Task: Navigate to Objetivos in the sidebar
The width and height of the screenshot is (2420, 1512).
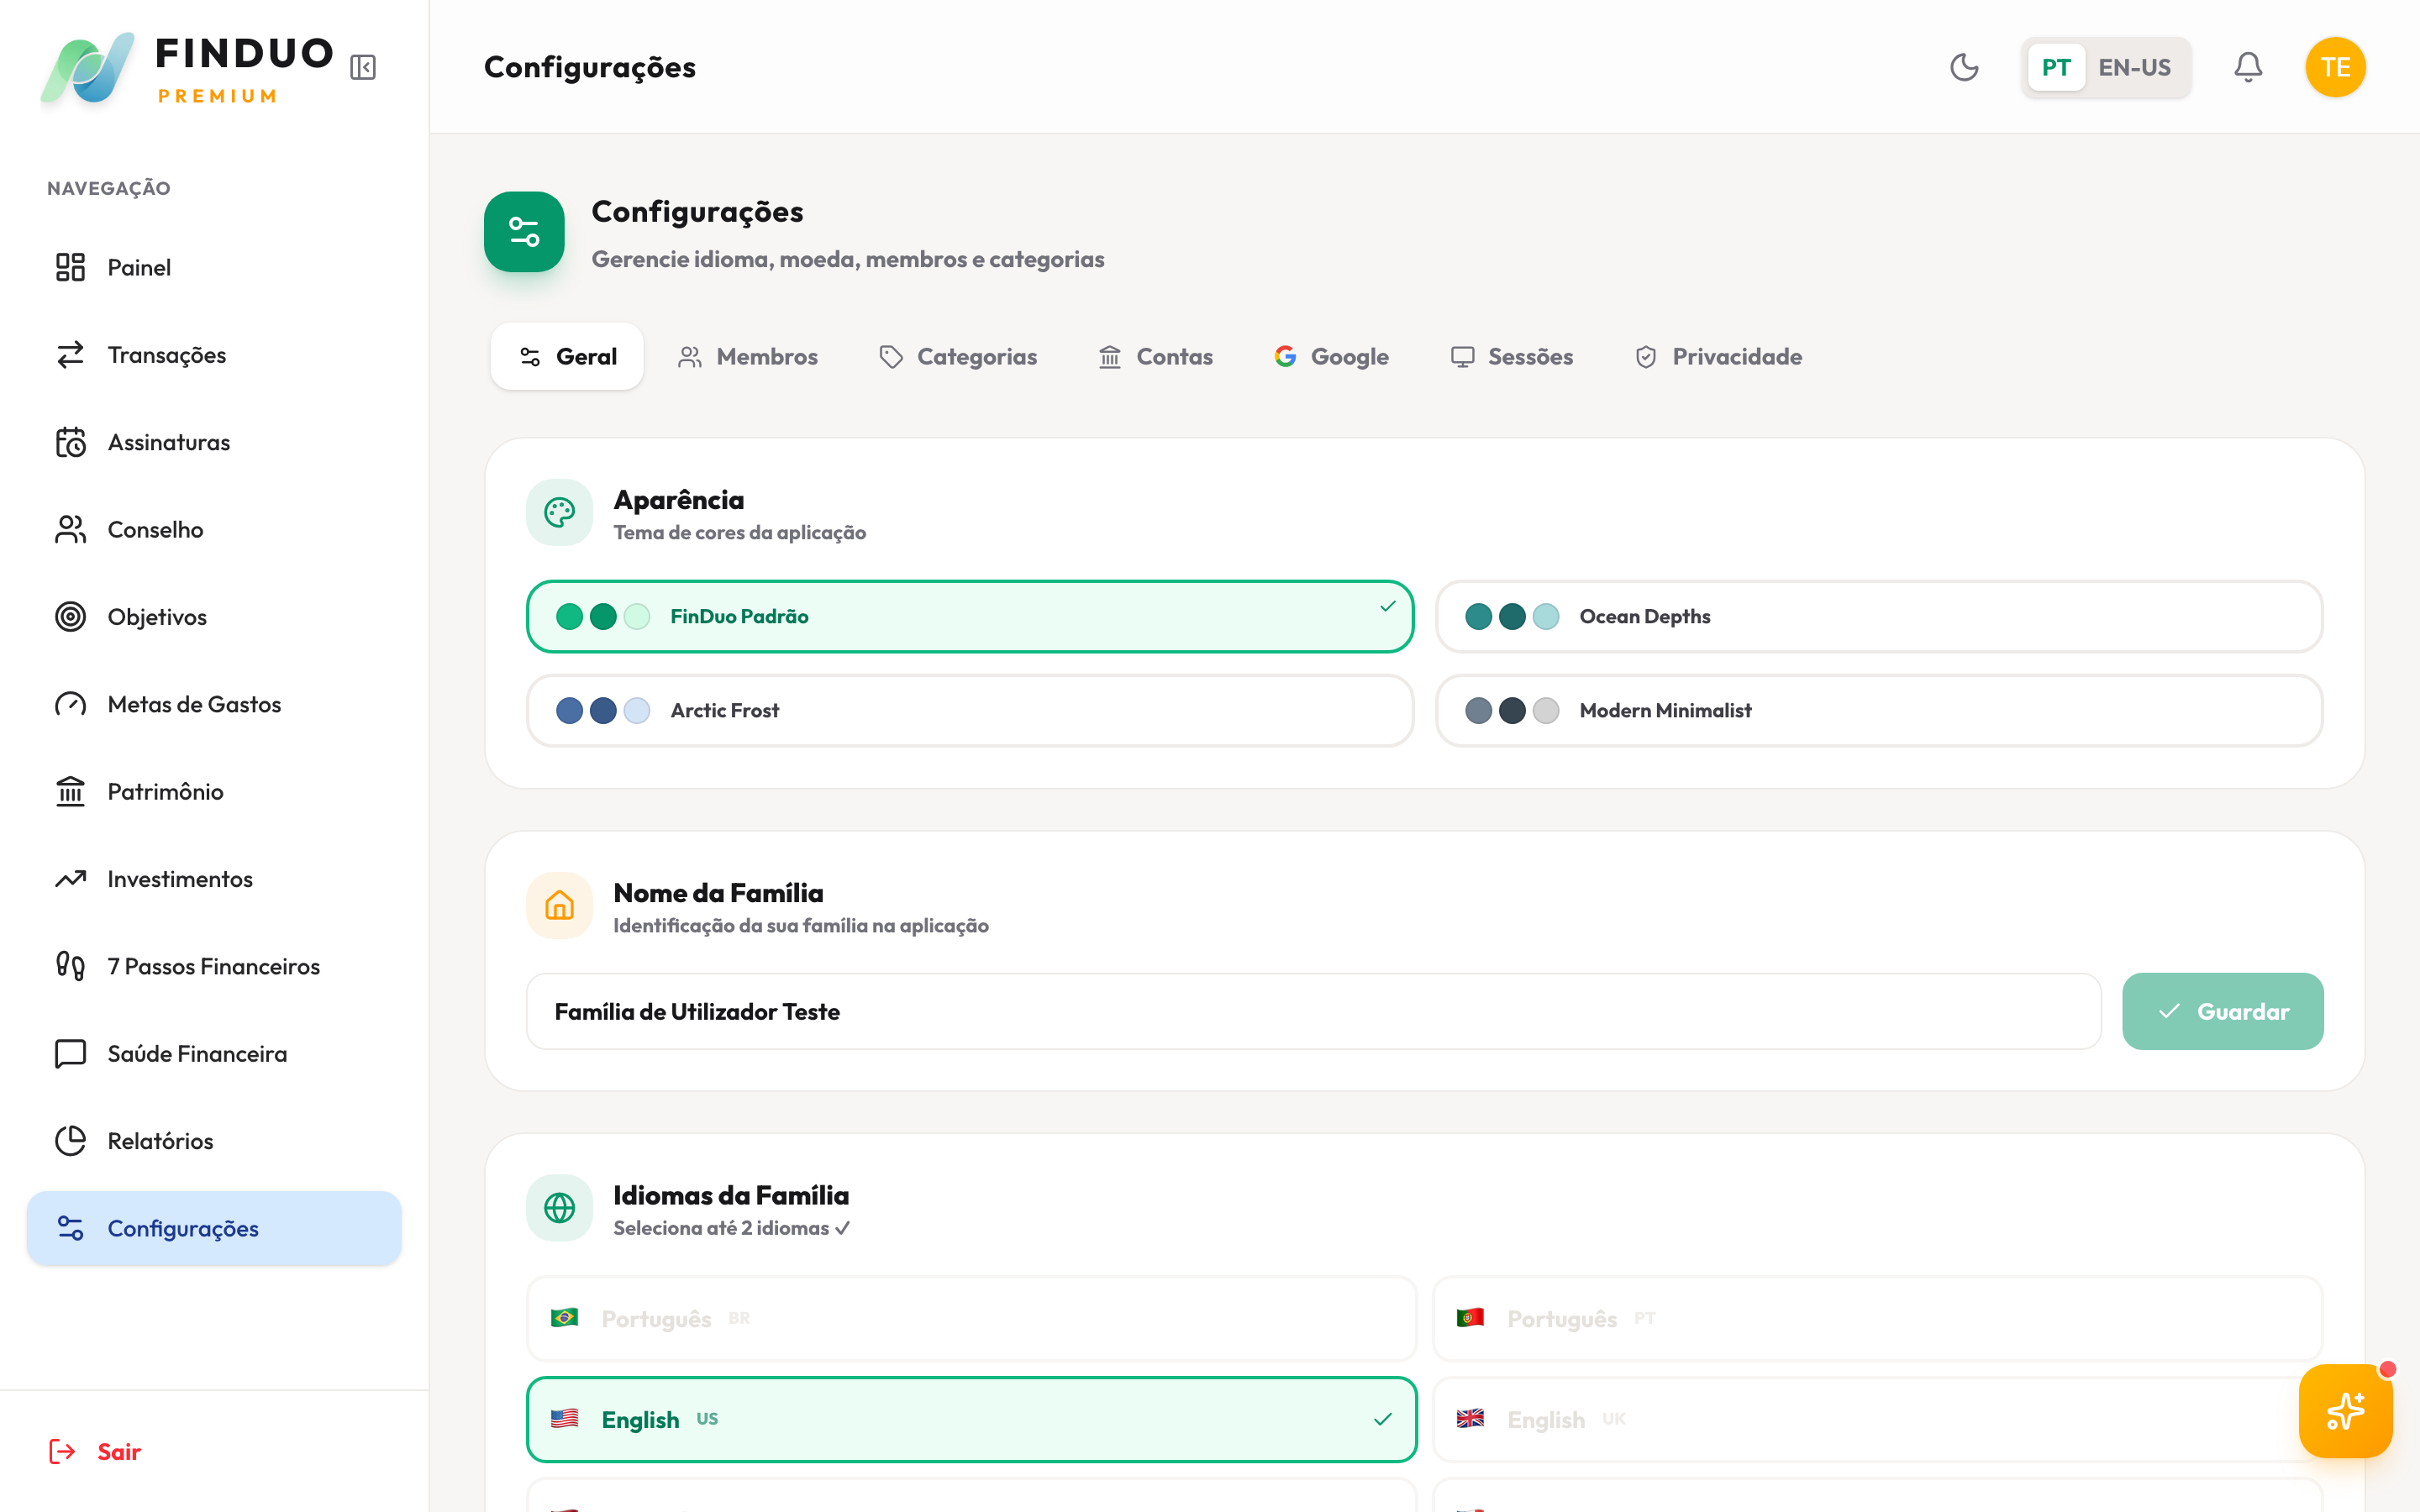Action: point(157,617)
